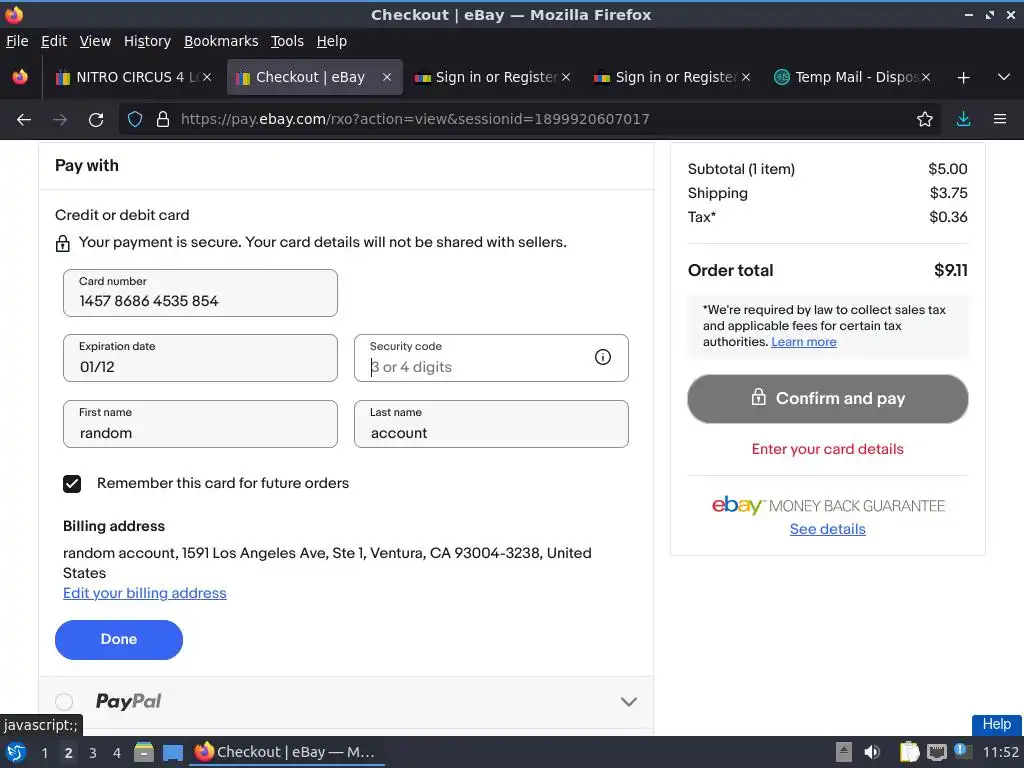Open the History menu
Viewport: 1024px width, 768px height.
pyautogui.click(x=147, y=41)
